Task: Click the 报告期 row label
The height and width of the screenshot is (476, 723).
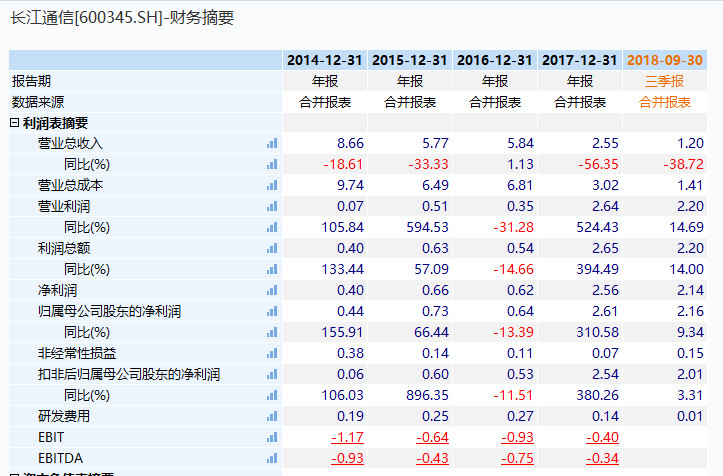Action: point(31,81)
